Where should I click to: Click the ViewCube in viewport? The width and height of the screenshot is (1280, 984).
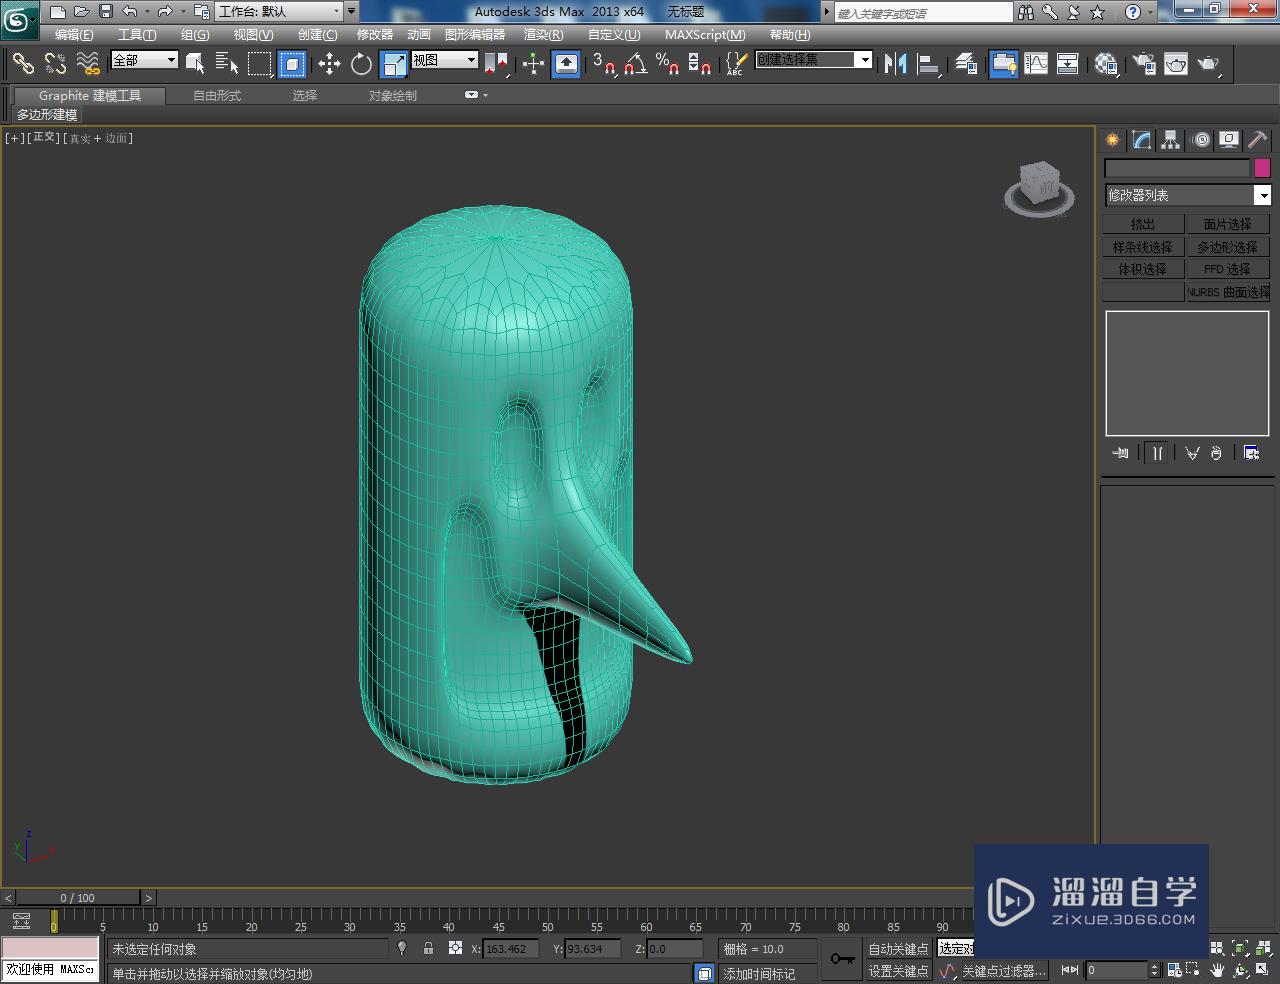[1039, 188]
